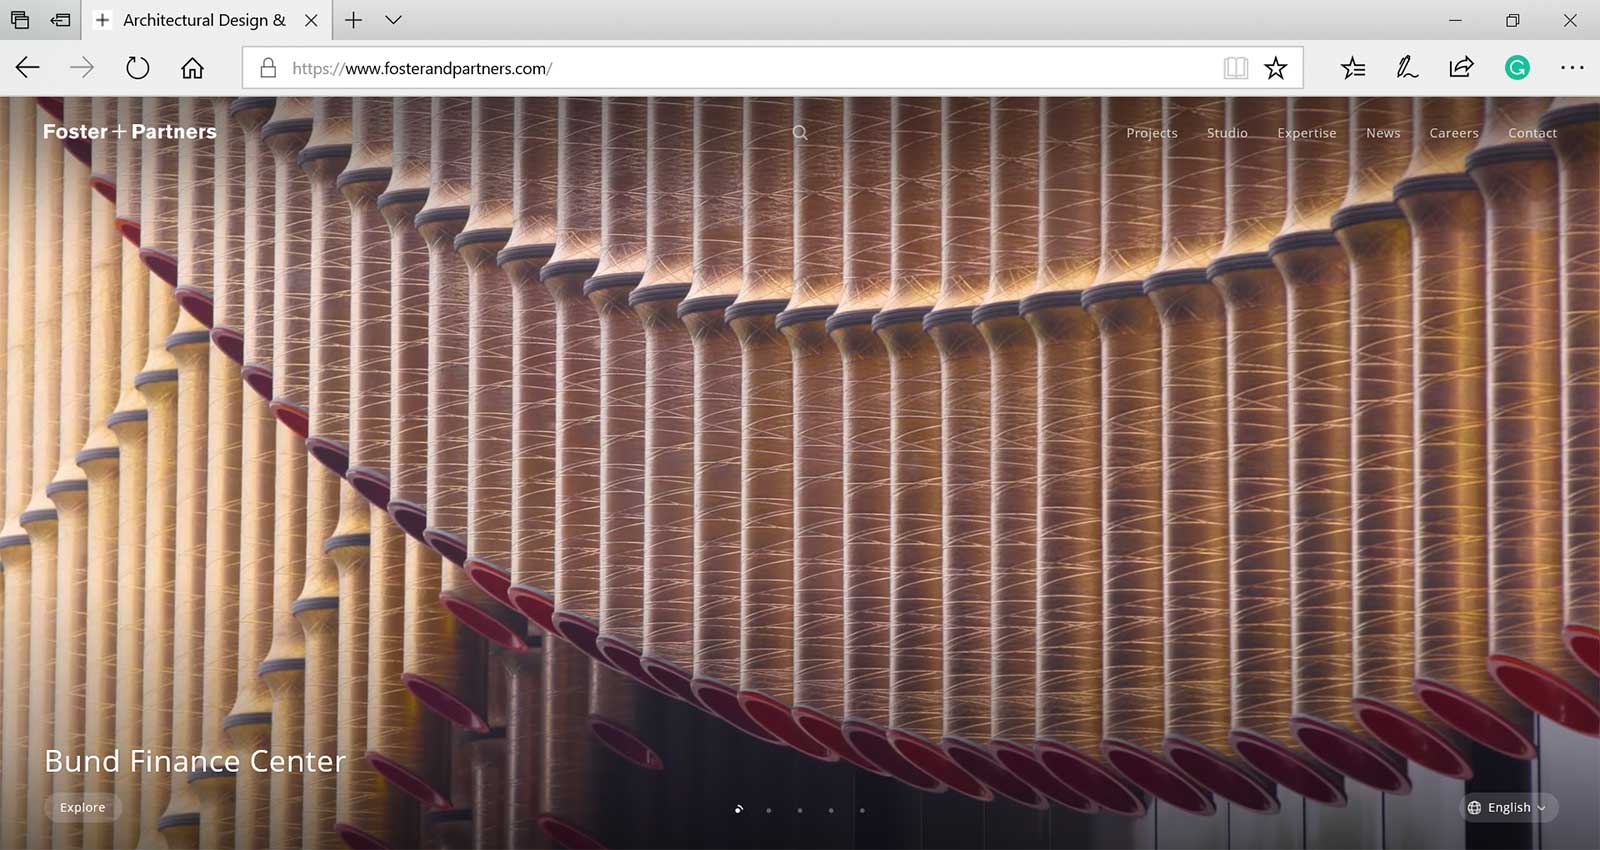Open the Contact menu
This screenshot has height=850, width=1600.
pyautogui.click(x=1532, y=133)
